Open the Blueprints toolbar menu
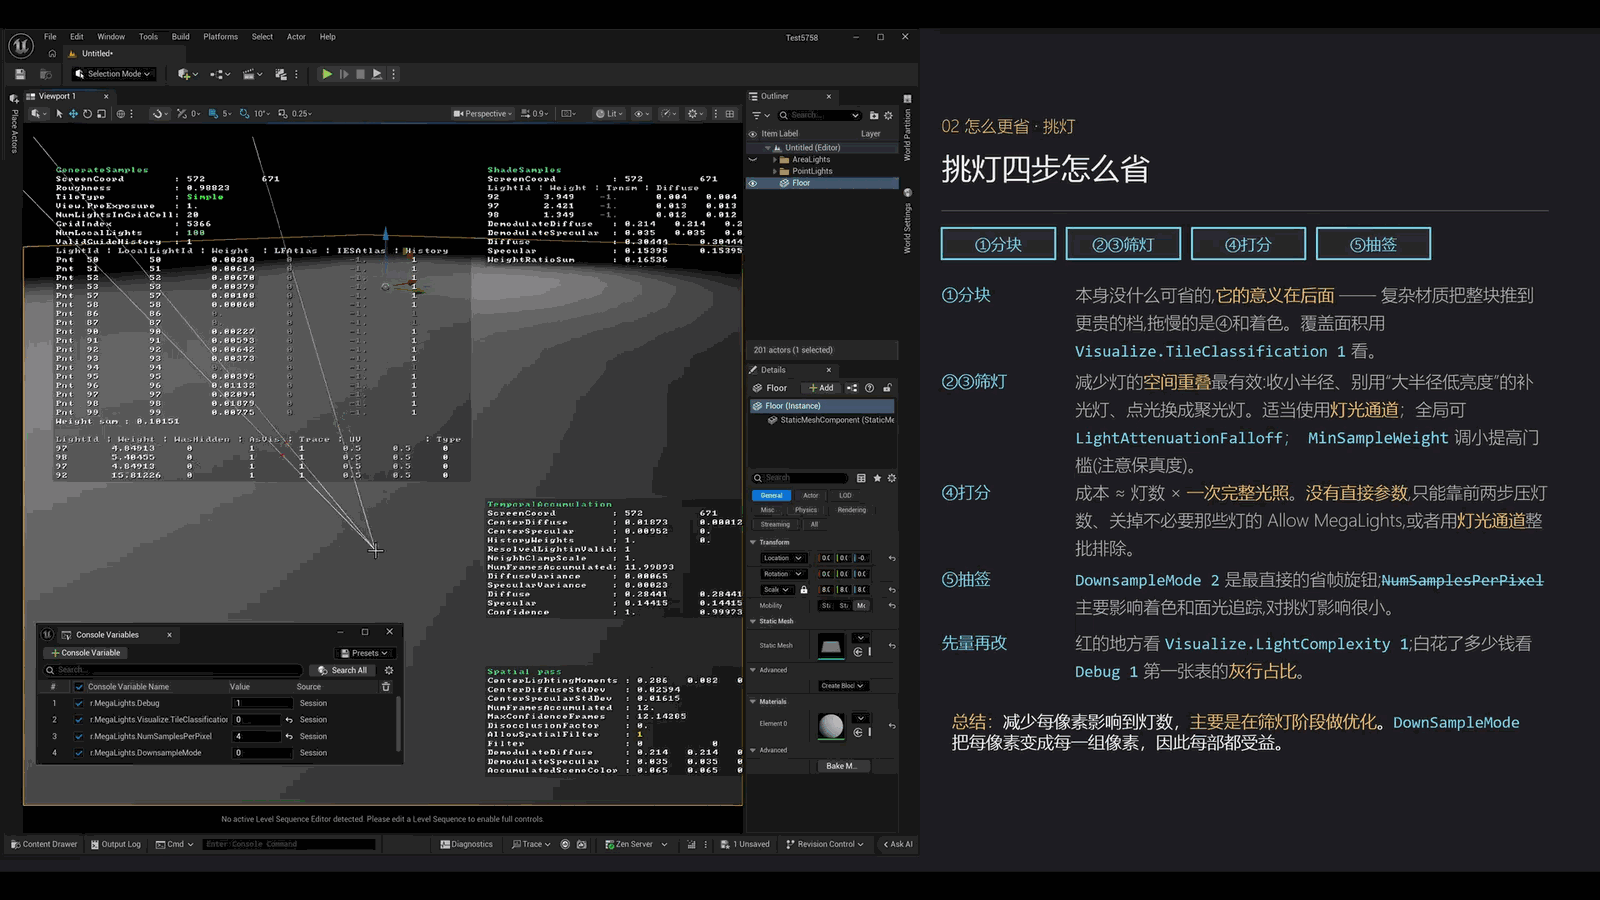This screenshot has height=900, width=1600. (x=220, y=74)
